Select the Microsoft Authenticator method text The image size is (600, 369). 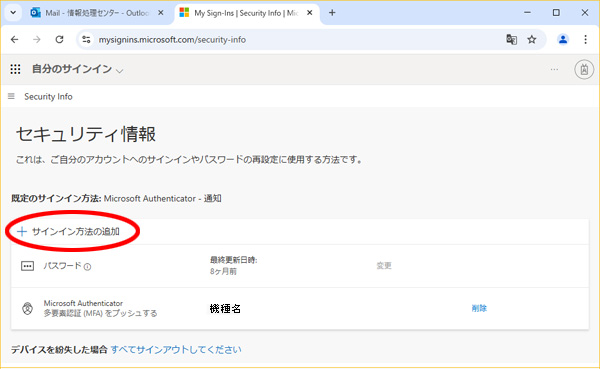click(83, 303)
